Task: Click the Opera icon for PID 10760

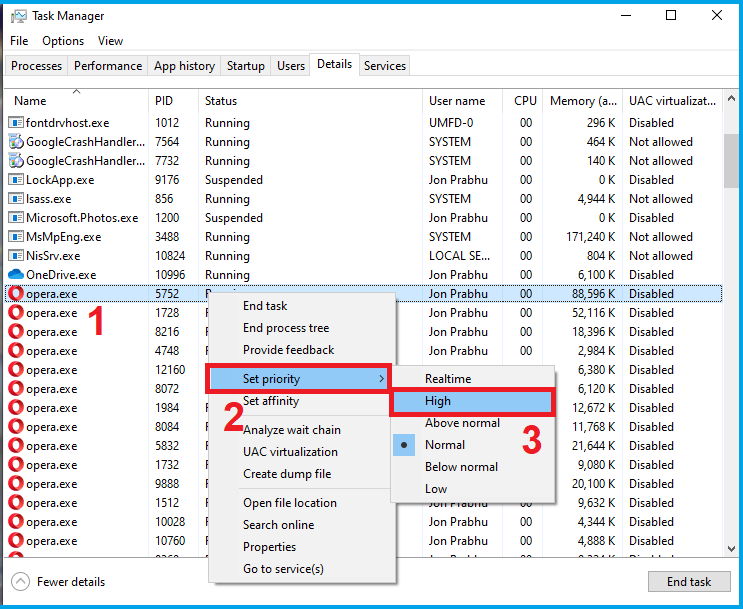Action: pyautogui.click(x=16, y=540)
